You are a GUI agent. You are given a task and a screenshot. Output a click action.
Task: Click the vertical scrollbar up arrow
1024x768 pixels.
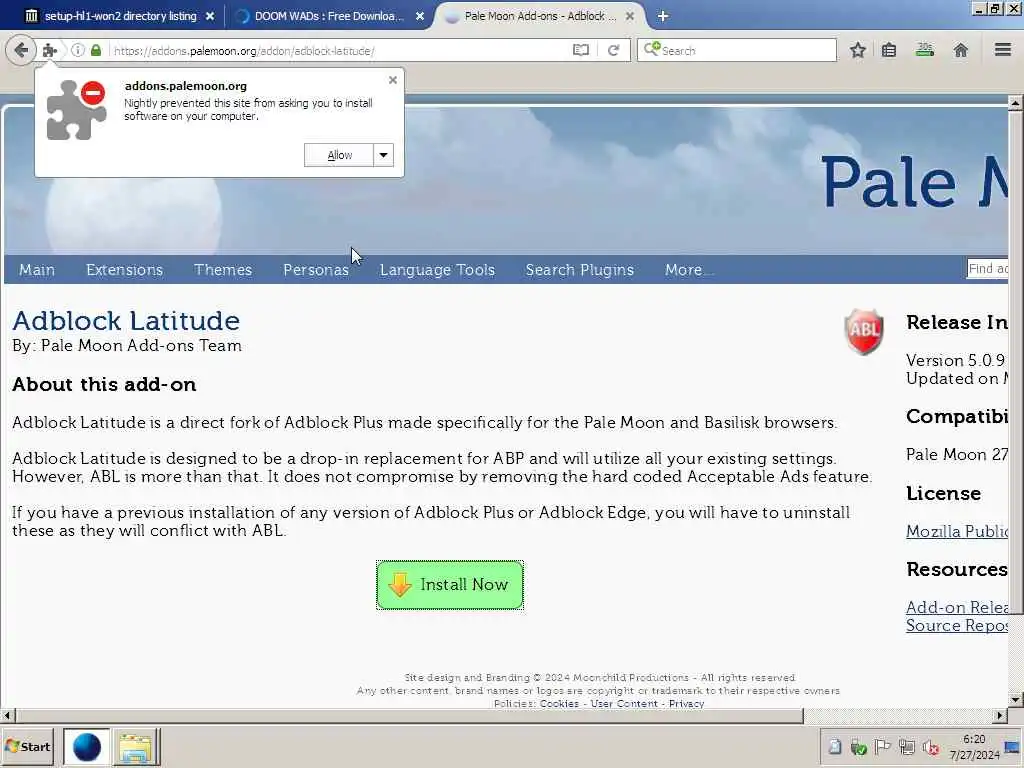coord(1015,103)
